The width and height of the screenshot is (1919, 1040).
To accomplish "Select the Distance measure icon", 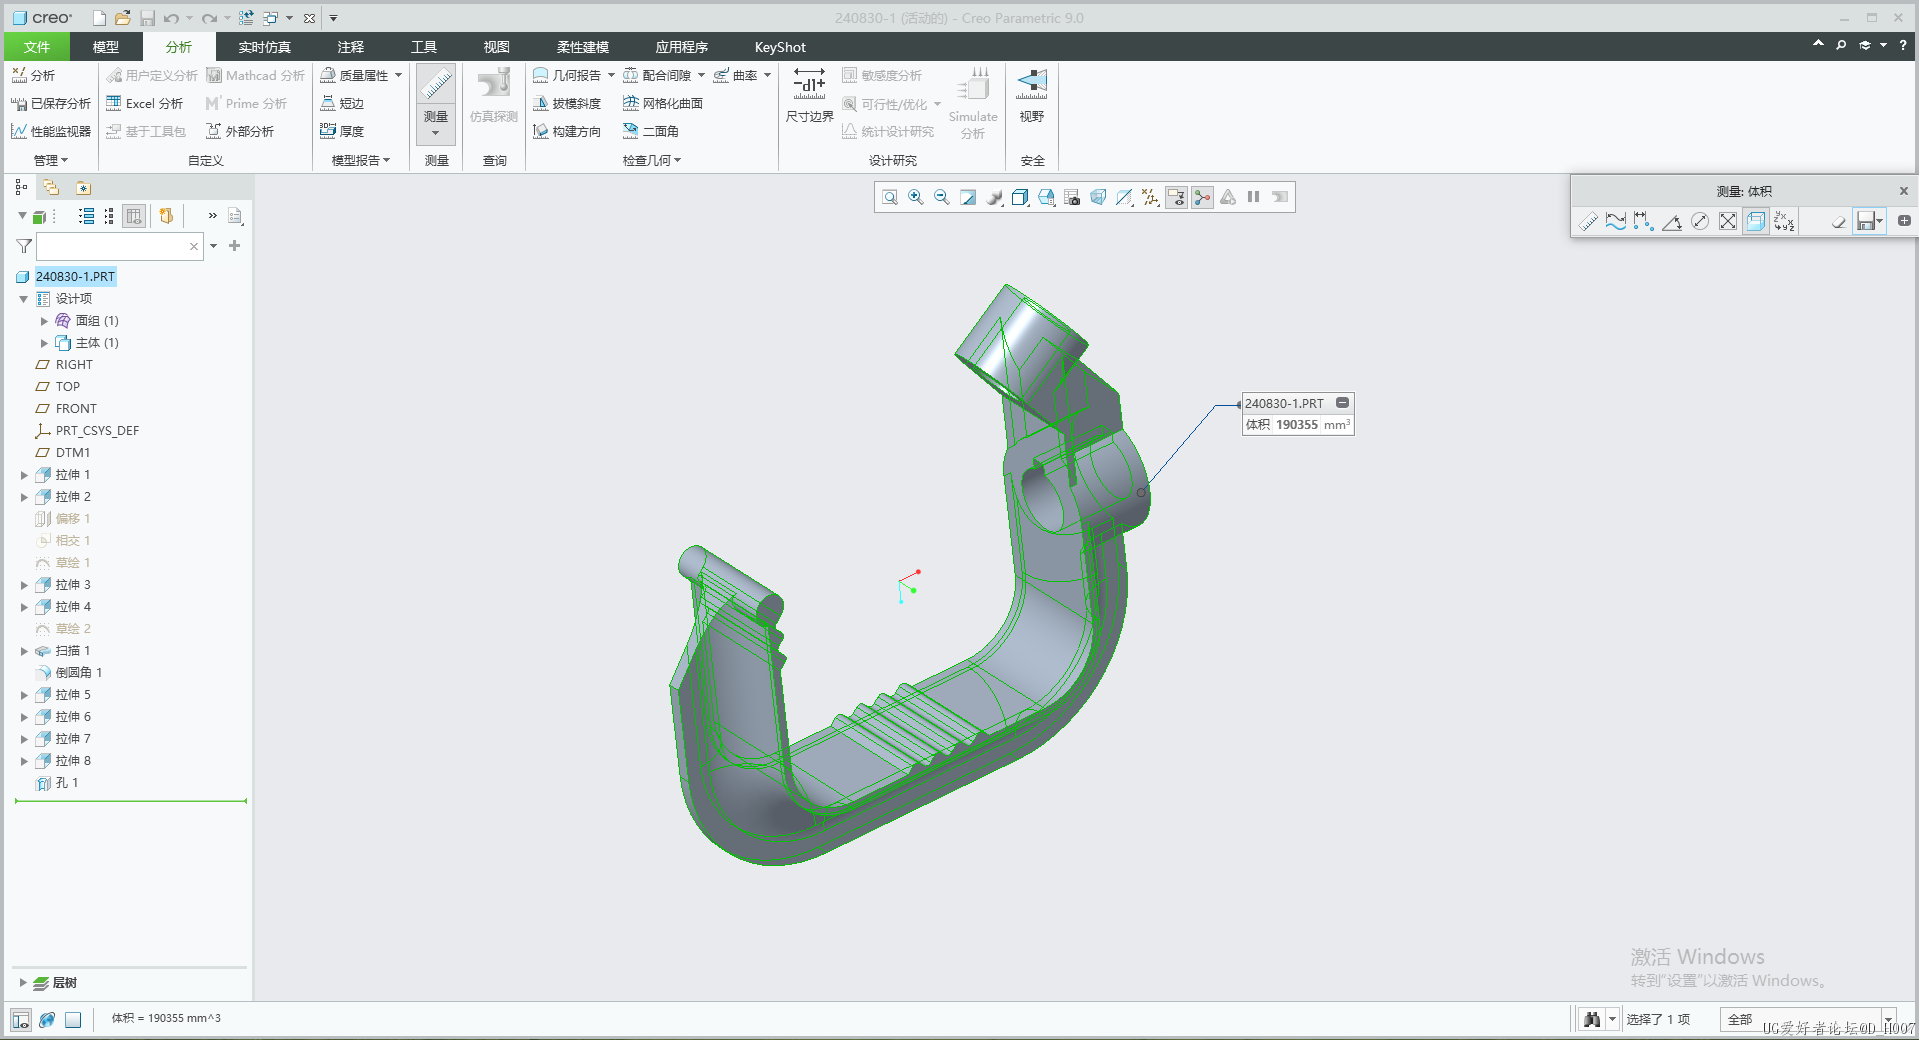I will click(1644, 221).
